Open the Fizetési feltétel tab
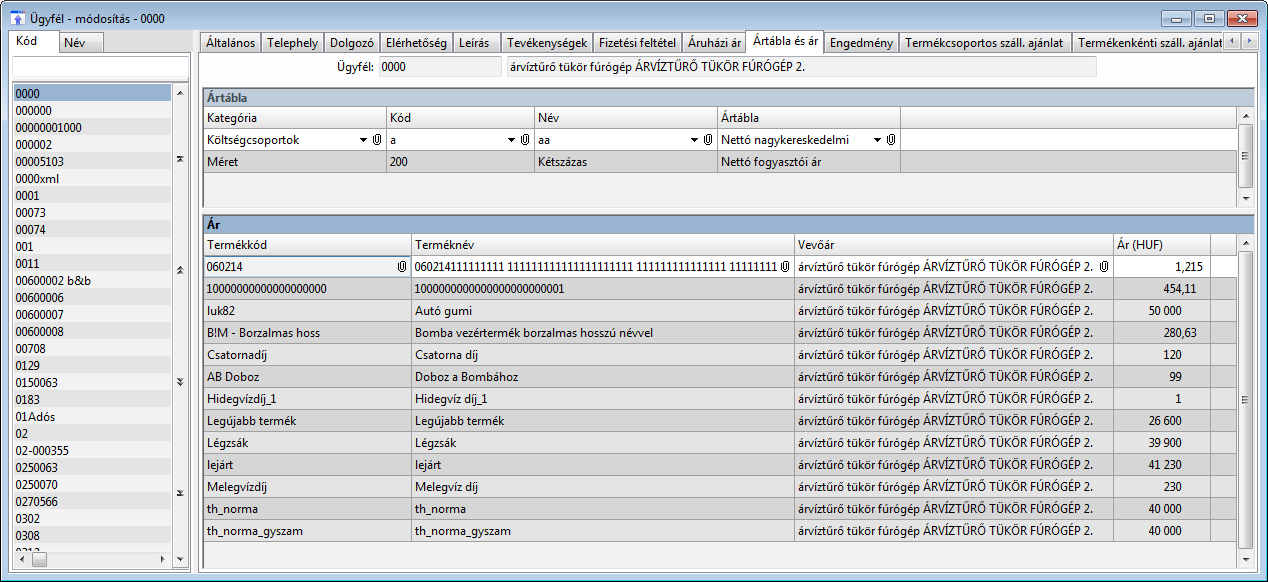This screenshot has height=582, width=1268. tap(637, 43)
